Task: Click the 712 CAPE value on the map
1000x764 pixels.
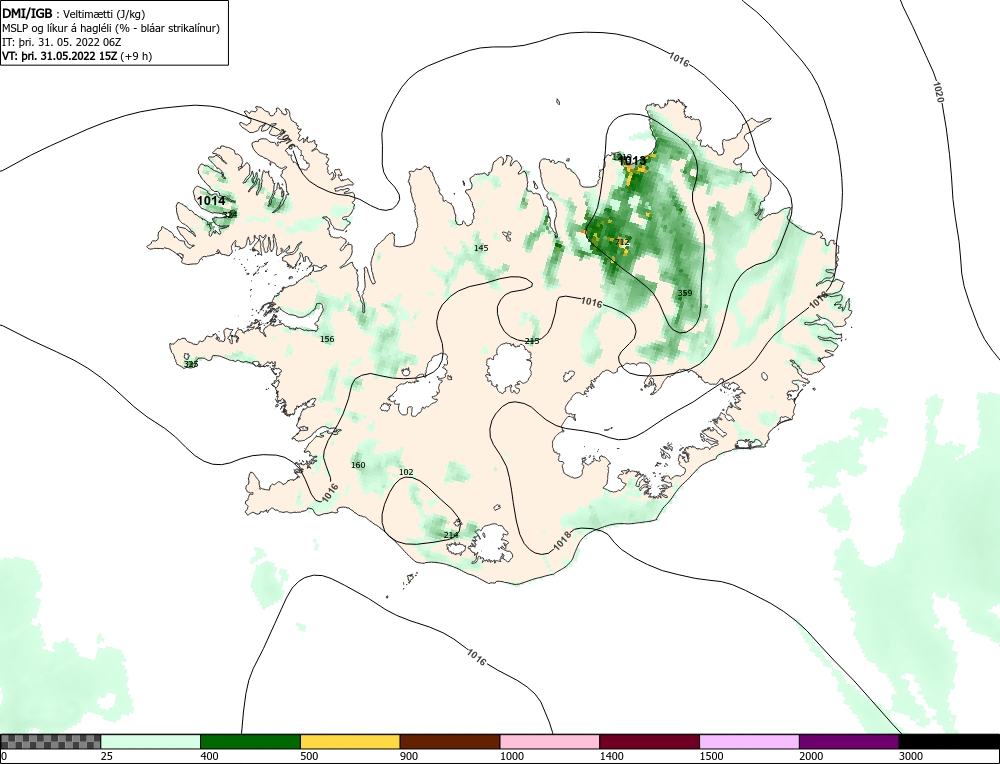Action: tap(622, 242)
